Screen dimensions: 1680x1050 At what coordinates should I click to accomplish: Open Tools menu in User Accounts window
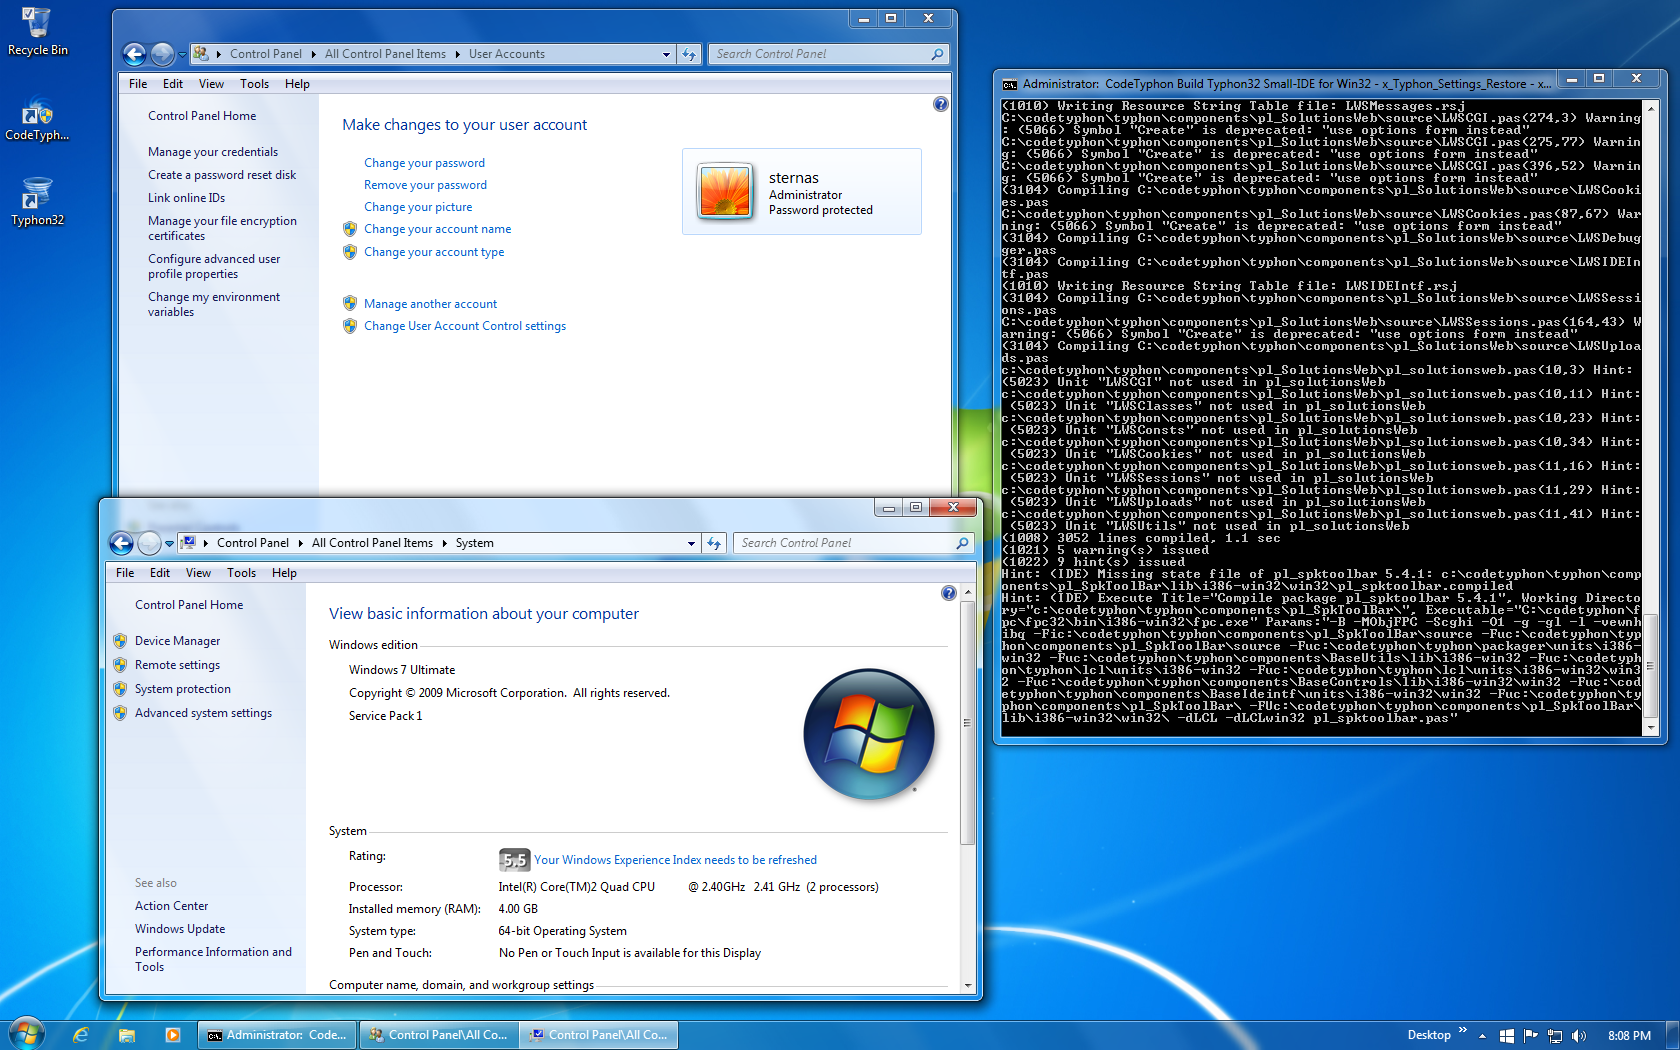[254, 84]
